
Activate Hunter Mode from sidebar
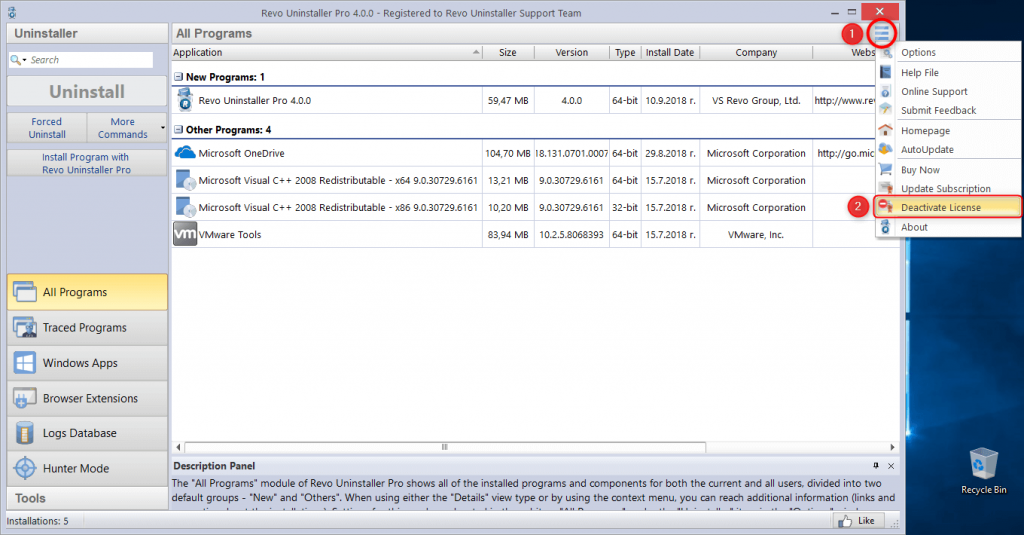[x=87, y=468]
